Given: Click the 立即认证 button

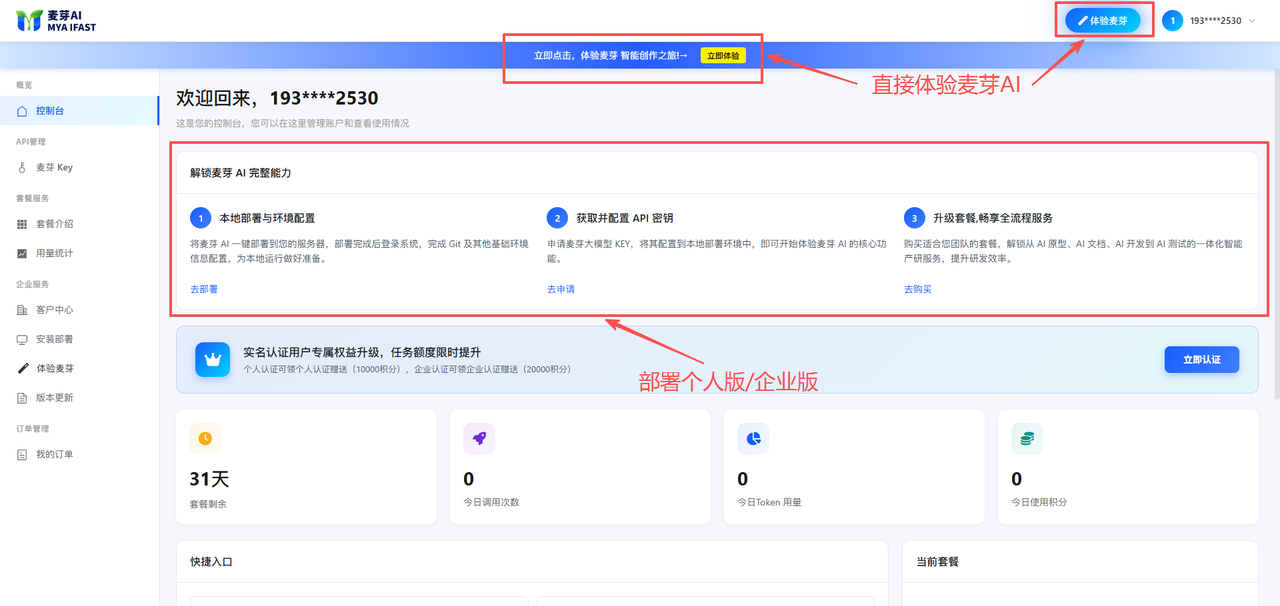Looking at the screenshot, I should pyautogui.click(x=1201, y=360).
